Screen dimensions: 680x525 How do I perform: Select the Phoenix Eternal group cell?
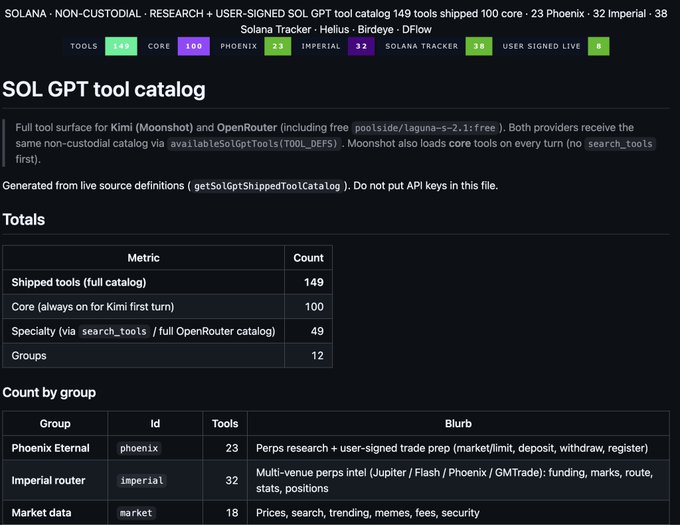[55, 448]
